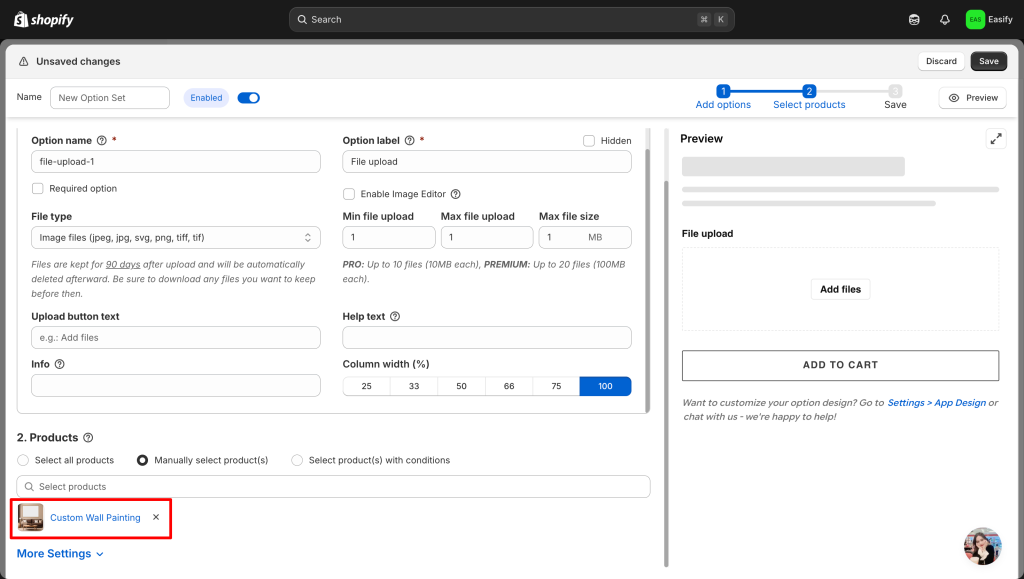Click help icon beside Products heading
The image size is (1024, 579).
88,438
